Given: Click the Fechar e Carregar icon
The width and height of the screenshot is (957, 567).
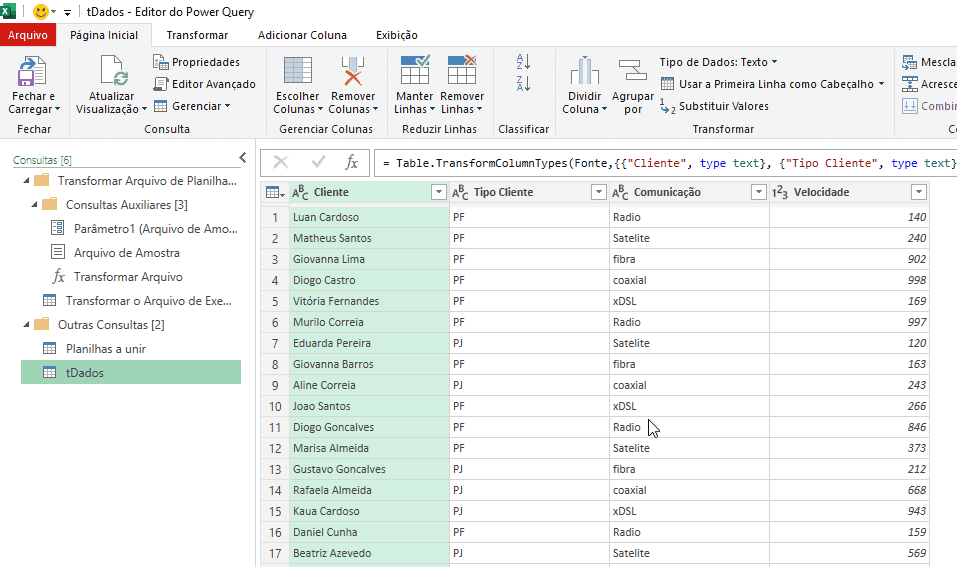Looking at the screenshot, I should tap(34, 72).
